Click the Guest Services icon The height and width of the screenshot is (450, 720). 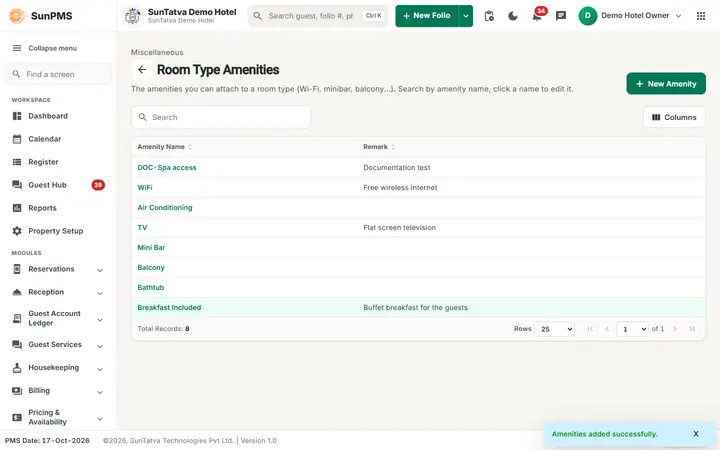[x=17, y=344]
